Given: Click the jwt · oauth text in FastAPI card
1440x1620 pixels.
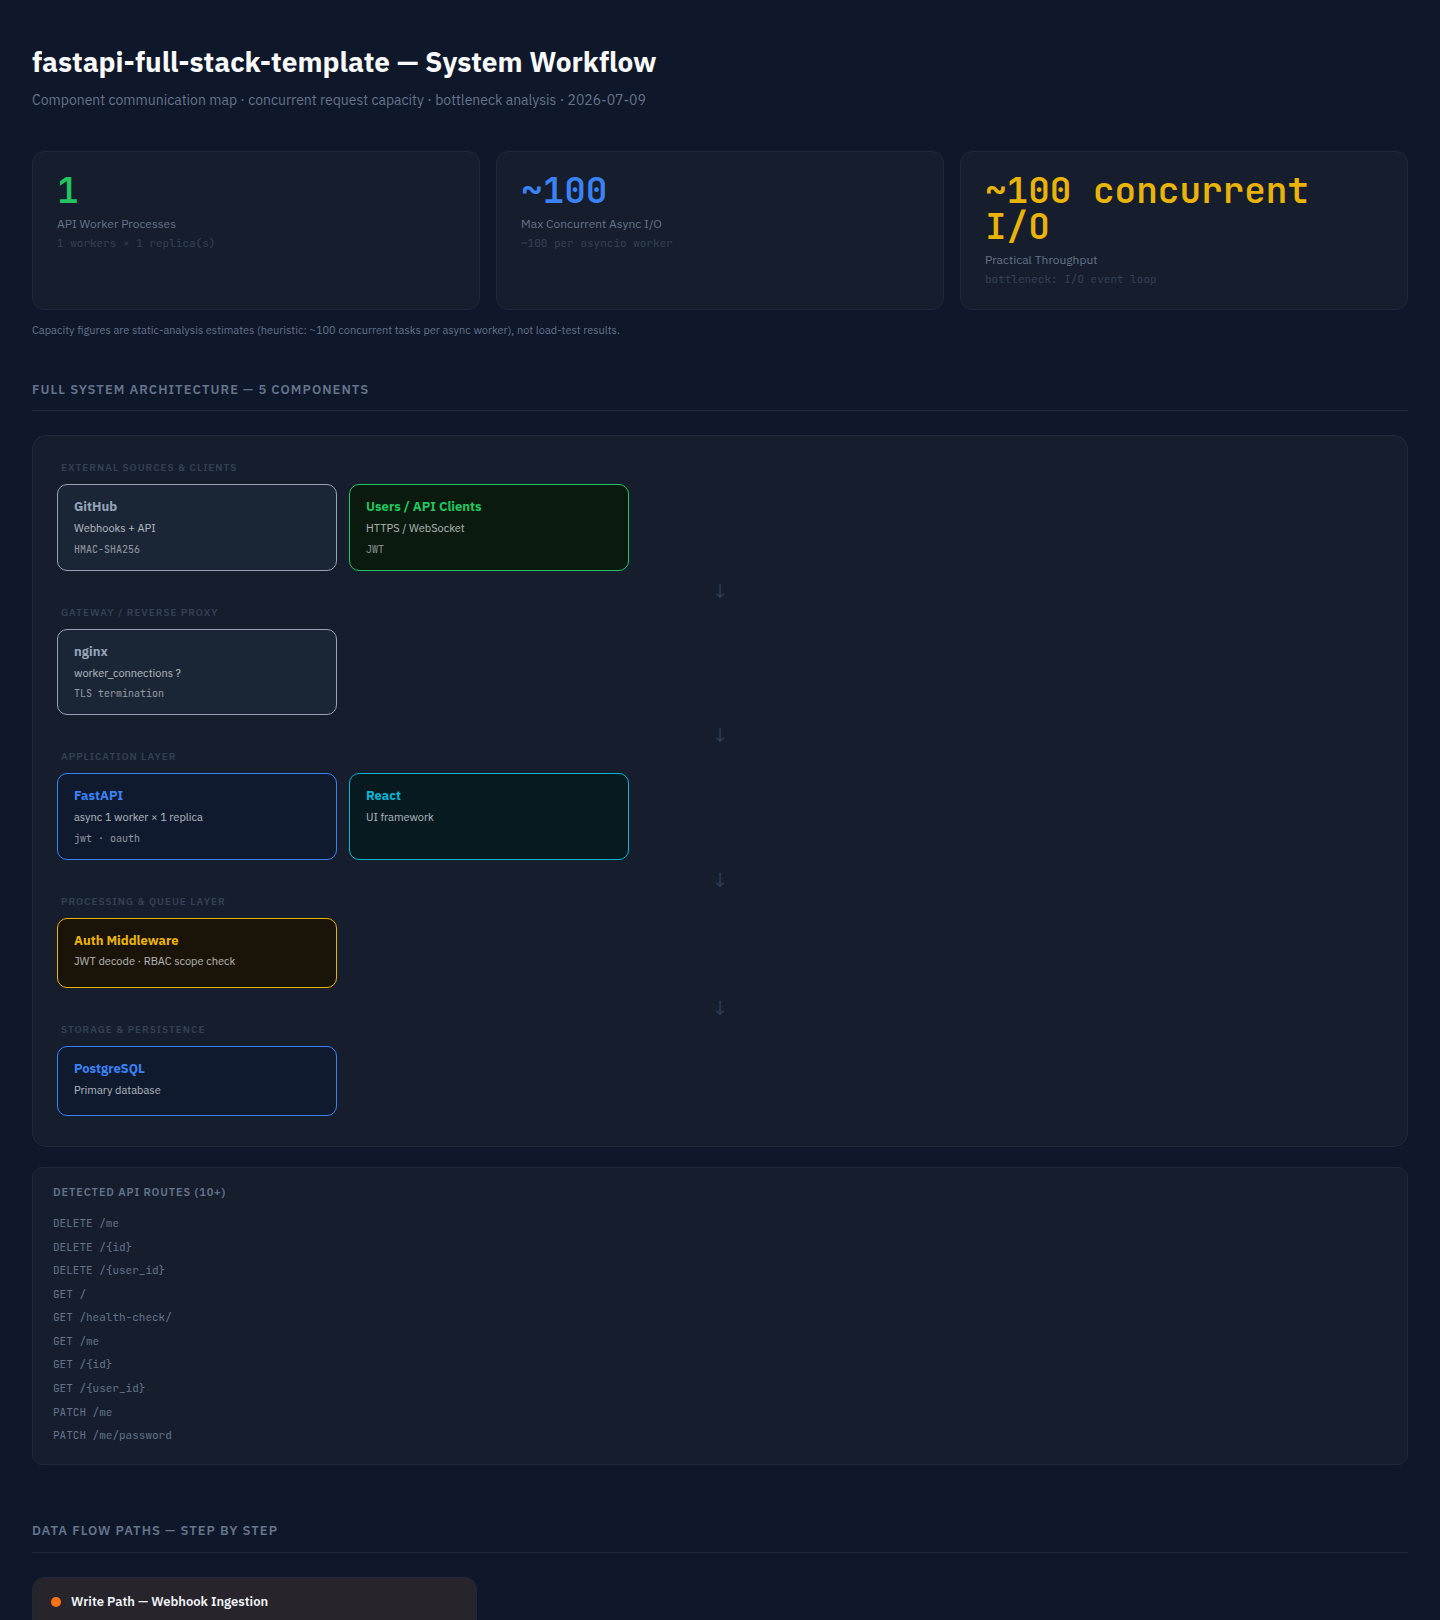Looking at the screenshot, I should [107, 838].
